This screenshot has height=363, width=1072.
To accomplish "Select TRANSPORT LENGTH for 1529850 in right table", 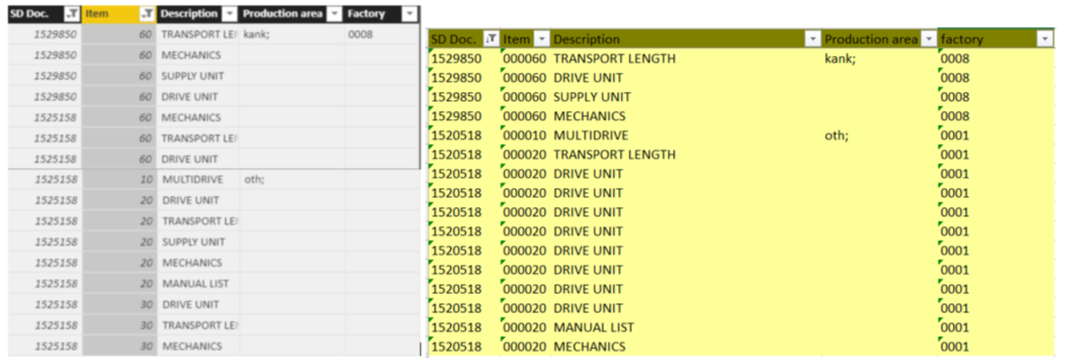I will 686,59.
